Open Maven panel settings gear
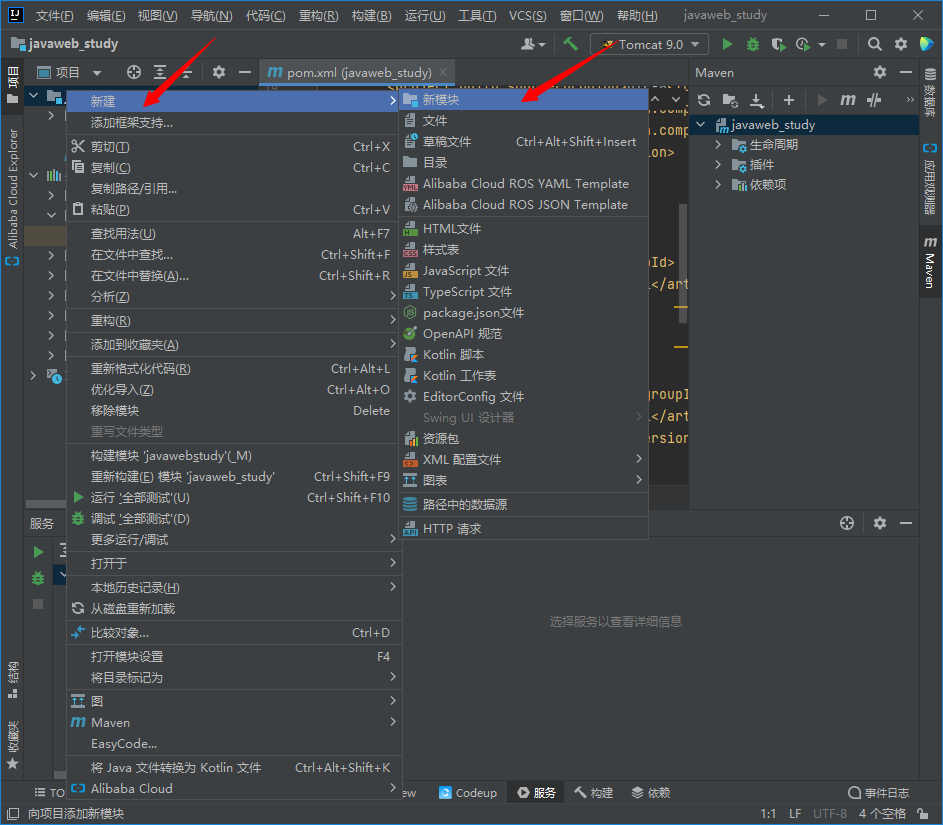The height and width of the screenshot is (825, 943). pos(880,72)
